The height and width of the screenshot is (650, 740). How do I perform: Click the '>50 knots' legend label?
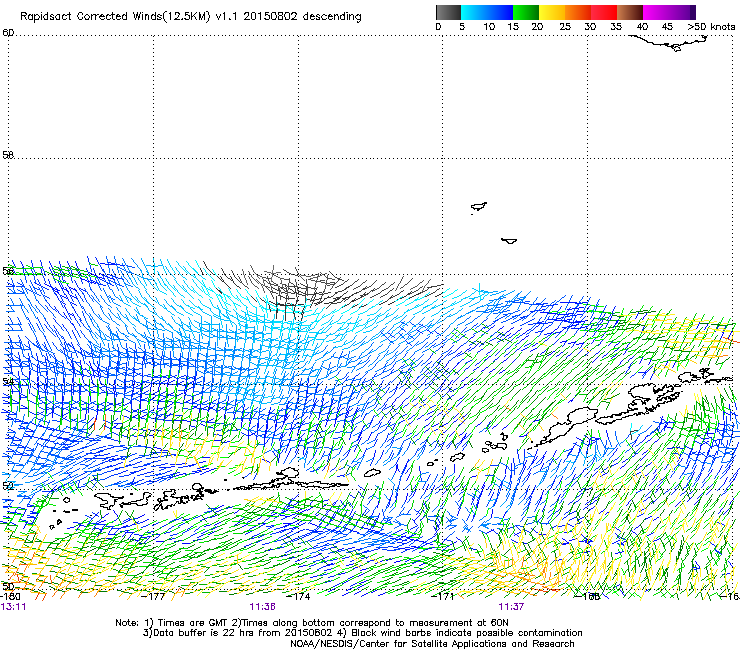coord(711,27)
